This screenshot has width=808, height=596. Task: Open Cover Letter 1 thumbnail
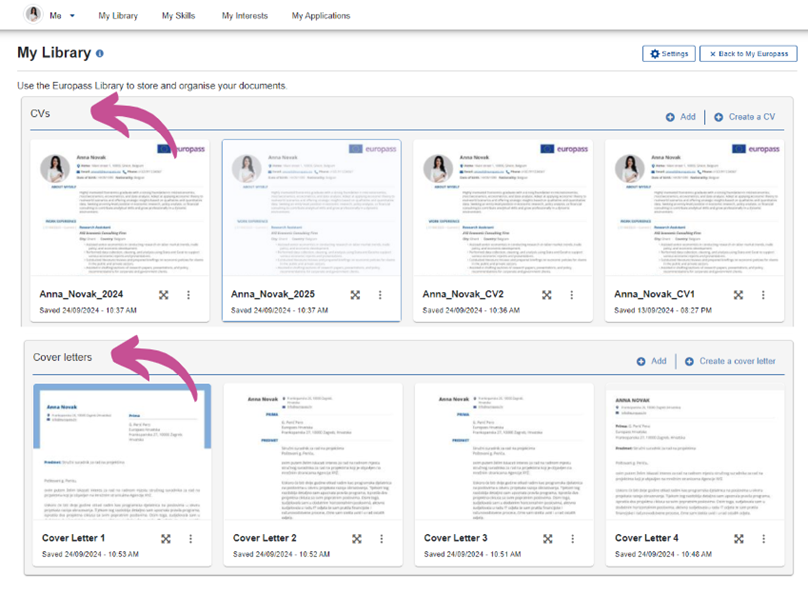[x=122, y=452]
